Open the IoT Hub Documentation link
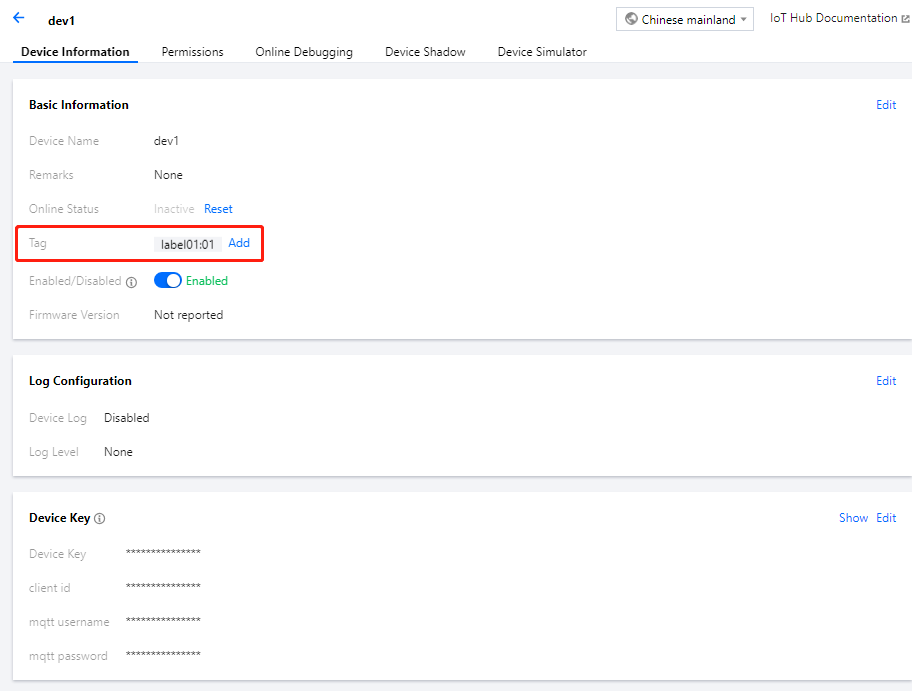Image resolution: width=912 pixels, height=691 pixels. point(833,19)
